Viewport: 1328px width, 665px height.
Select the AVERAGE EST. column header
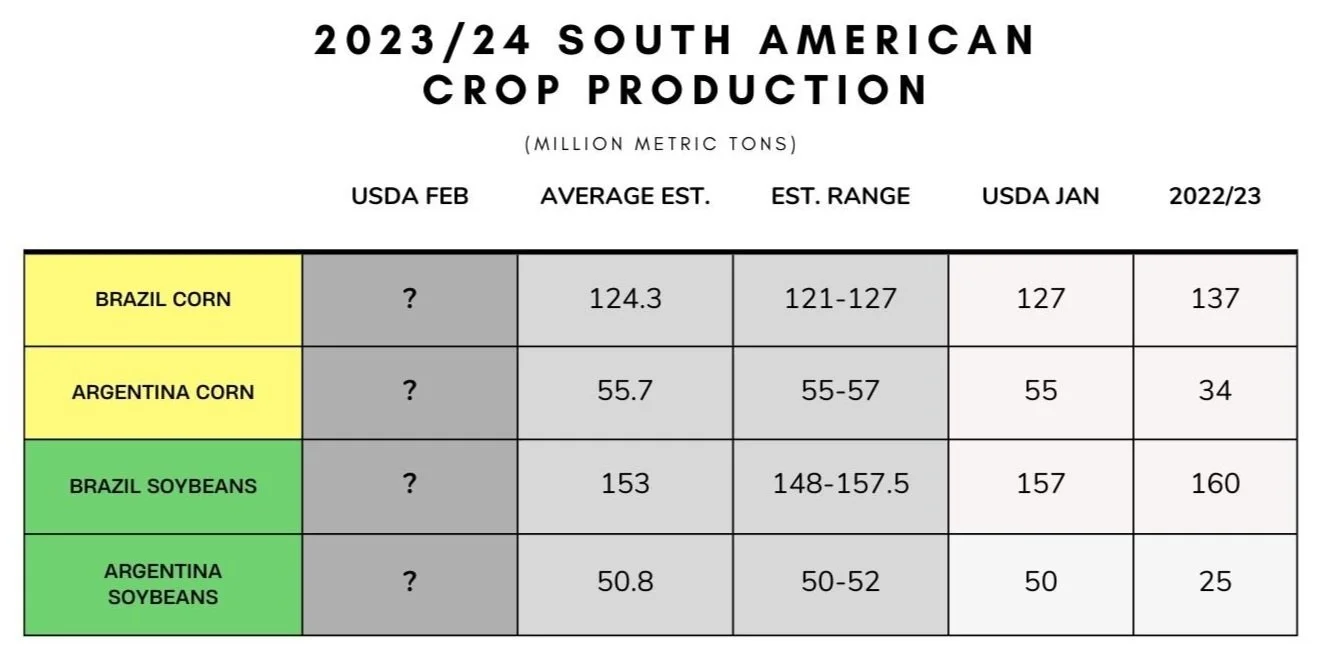click(x=625, y=197)
